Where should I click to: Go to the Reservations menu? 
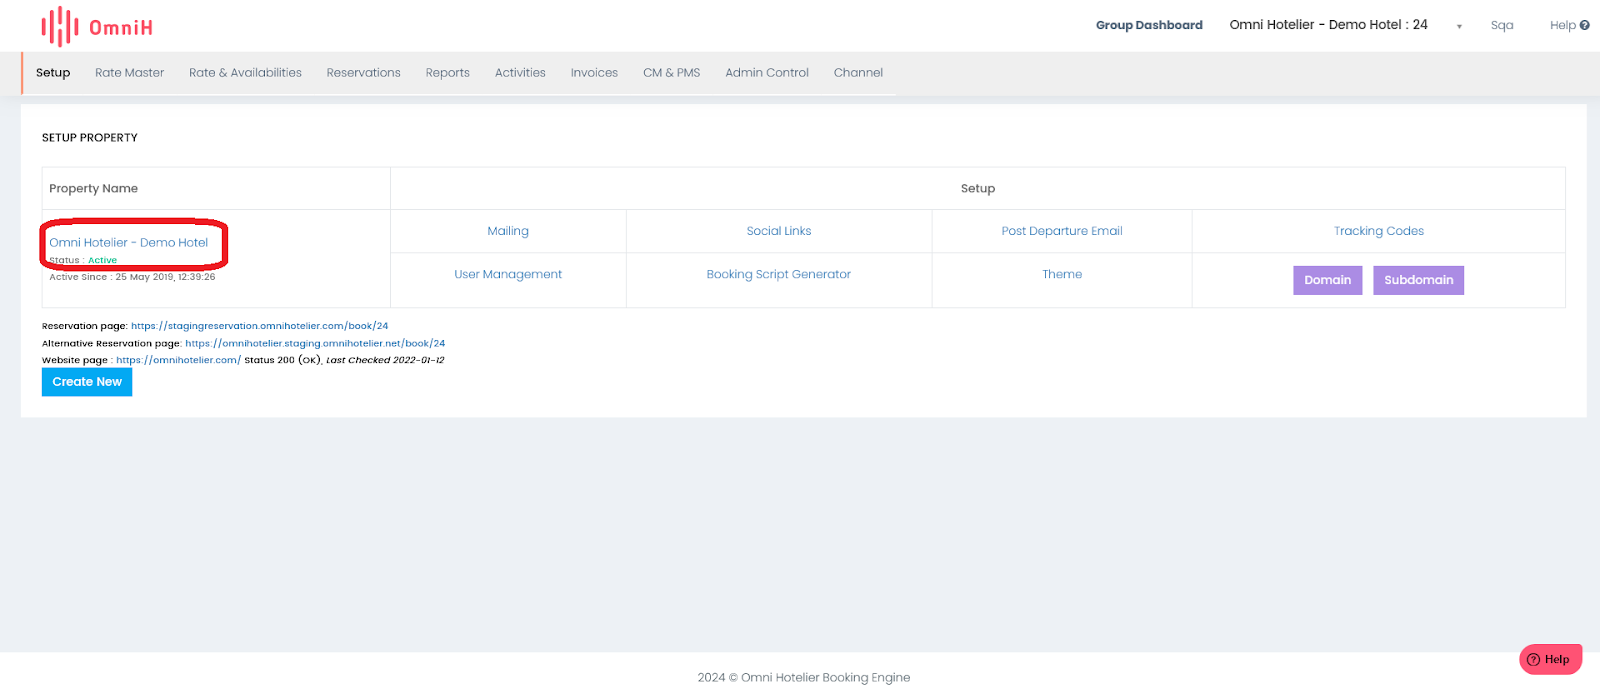[x=363, y=73]
